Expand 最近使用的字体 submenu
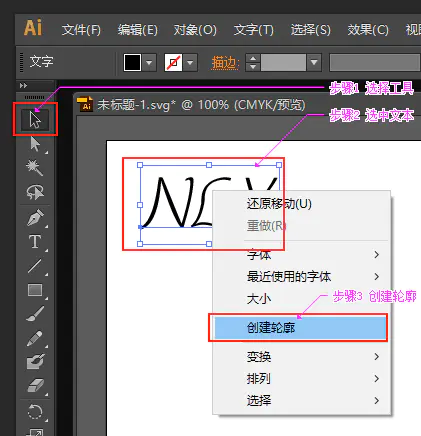 pos(302,277)
